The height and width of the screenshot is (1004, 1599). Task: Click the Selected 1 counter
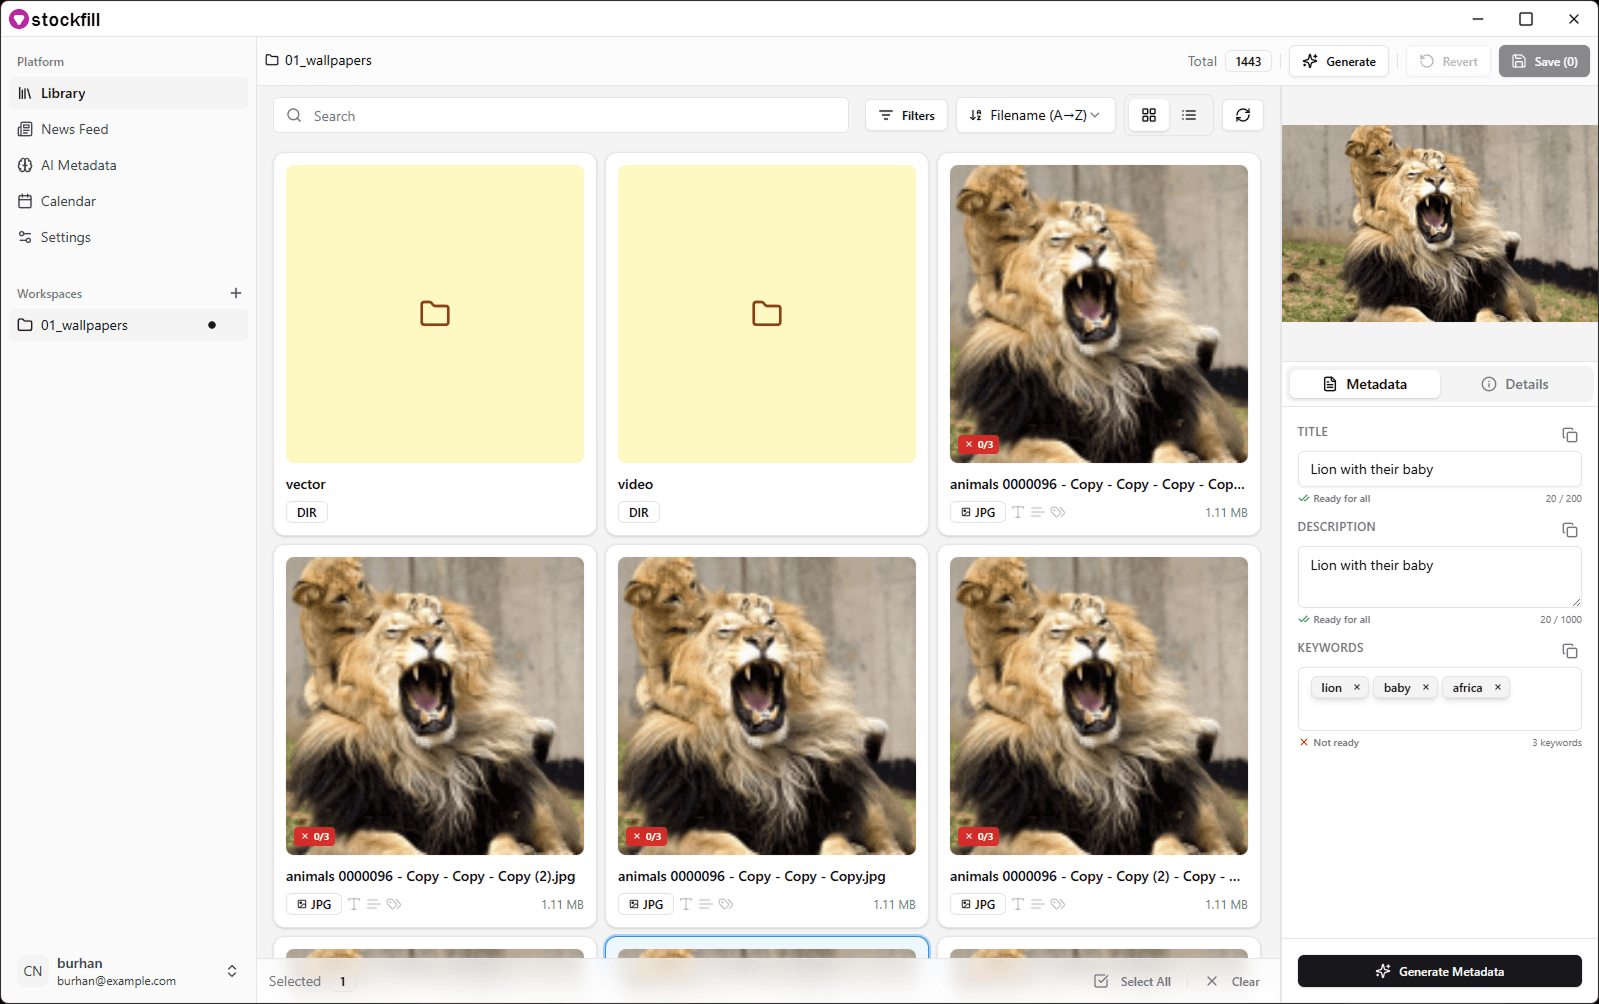[309, 981]
